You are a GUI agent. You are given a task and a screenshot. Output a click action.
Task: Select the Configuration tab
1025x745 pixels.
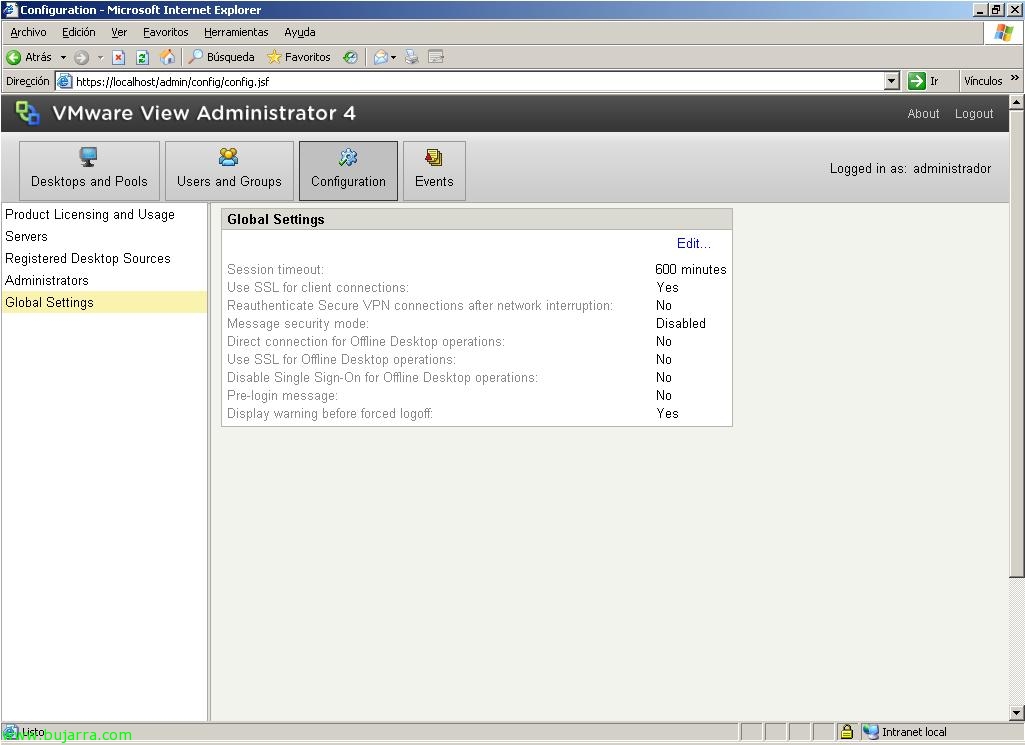[x=348, y=171]
